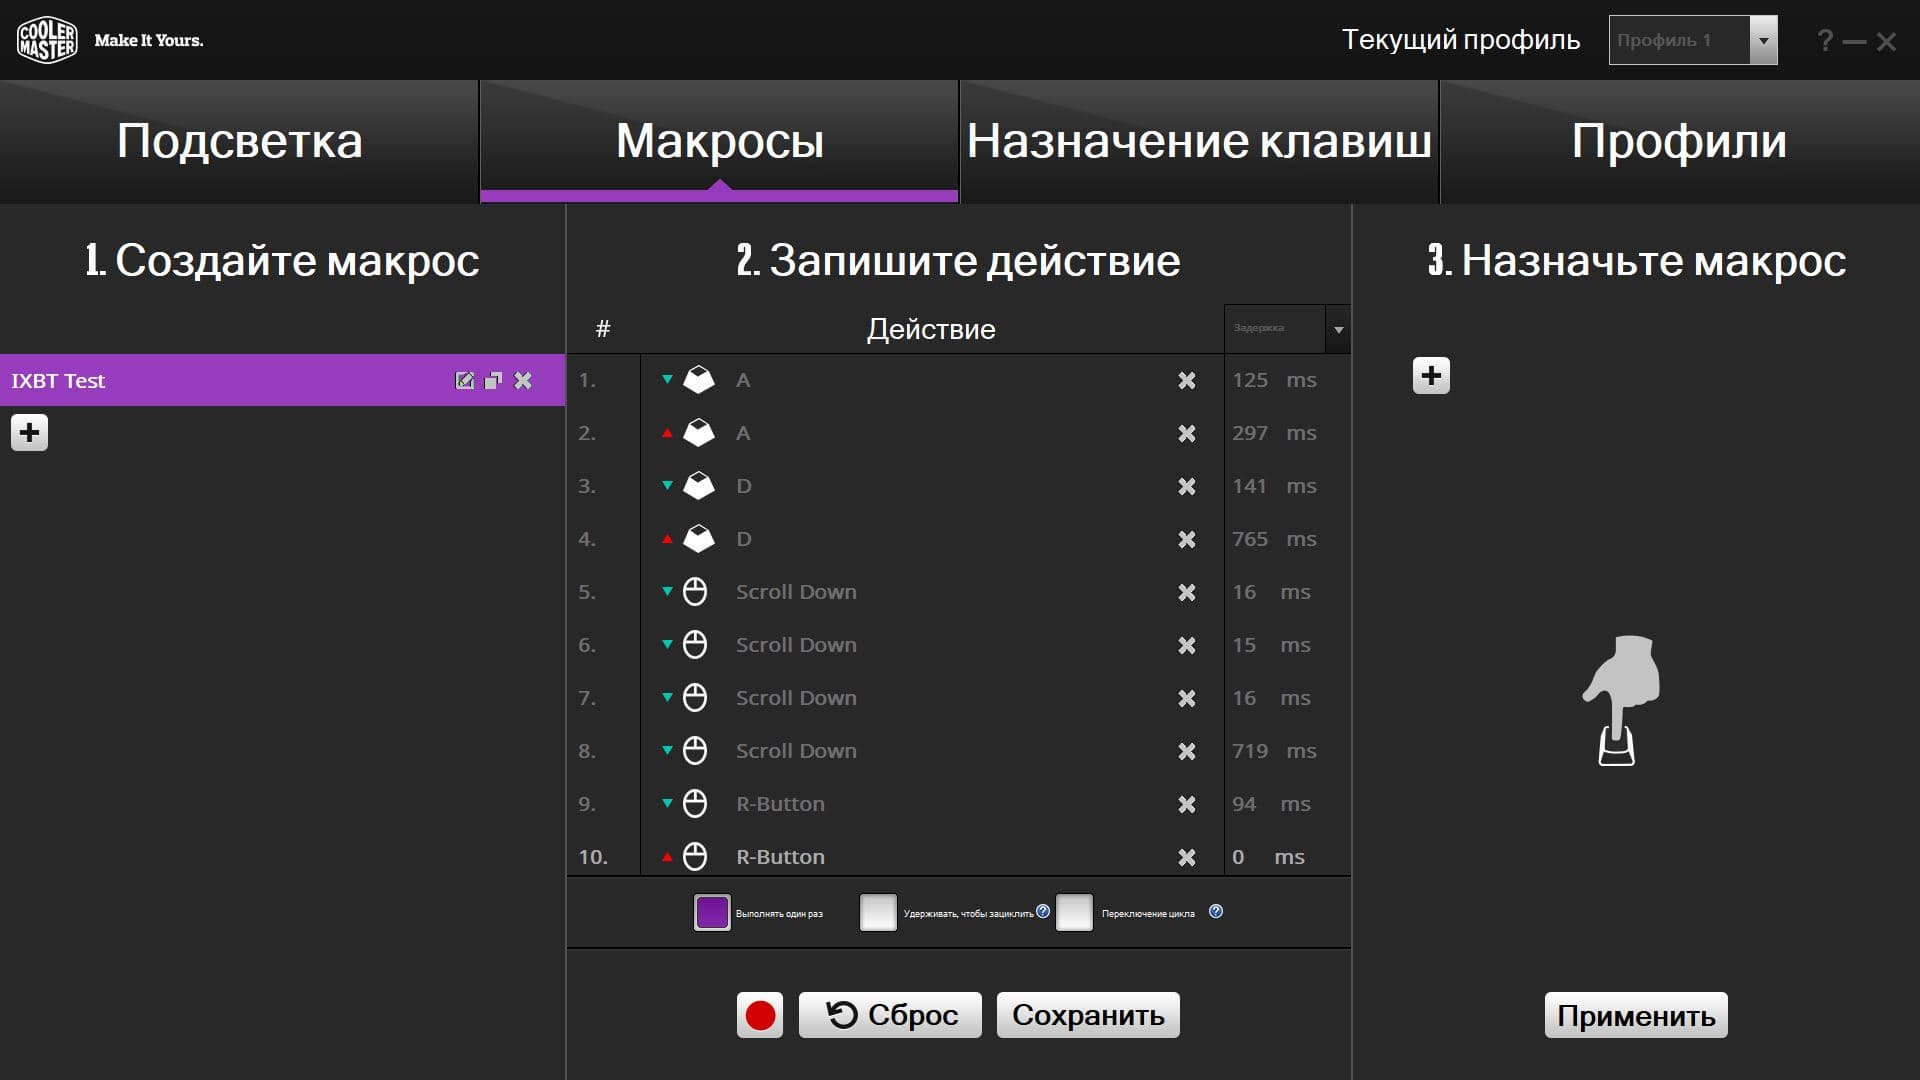Remove action 5 Scroll Down step
This screenshot has width=1920, height=1080.
[1186, 592]
